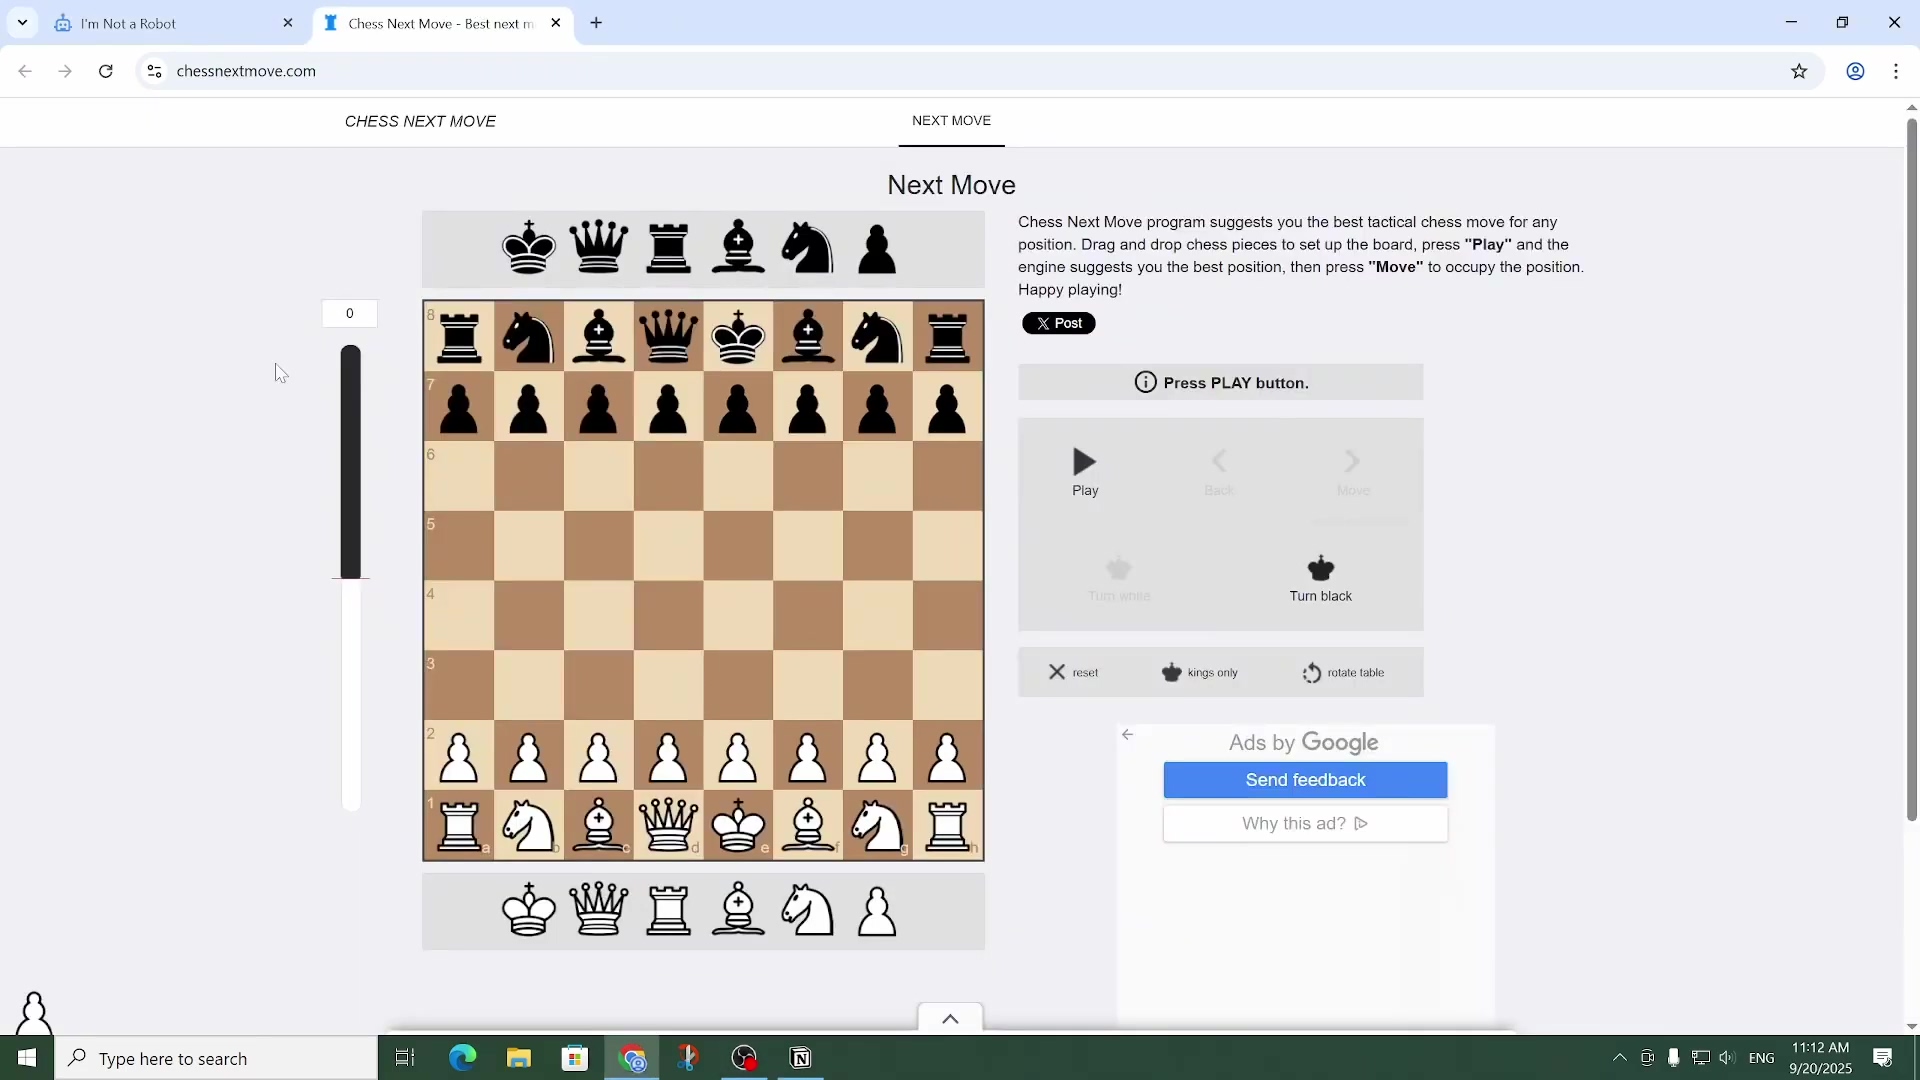The height and width of the screenshot is (1080, 1920).
Task: Click the black queen on d8
Action: point(669,337)
